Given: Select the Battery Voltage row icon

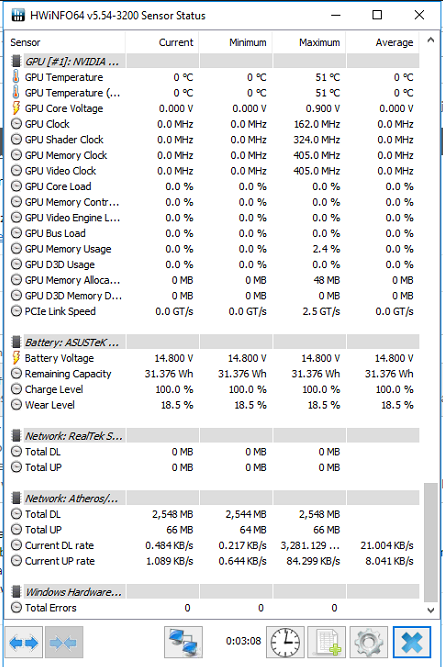Looking at the screenshot, I should pos(16,358).
